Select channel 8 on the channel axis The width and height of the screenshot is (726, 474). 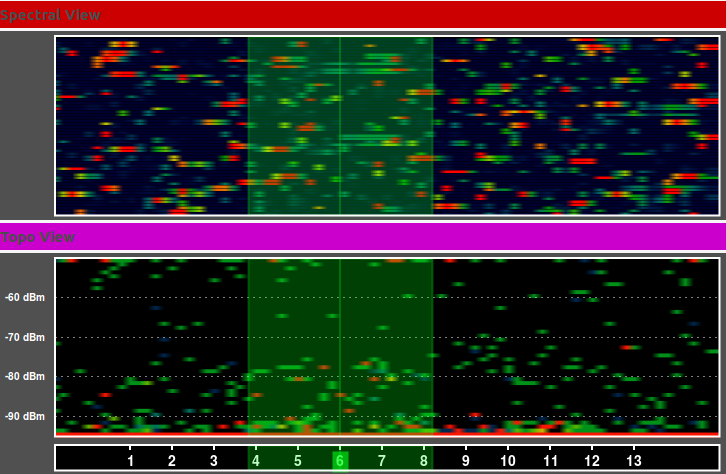424,461
